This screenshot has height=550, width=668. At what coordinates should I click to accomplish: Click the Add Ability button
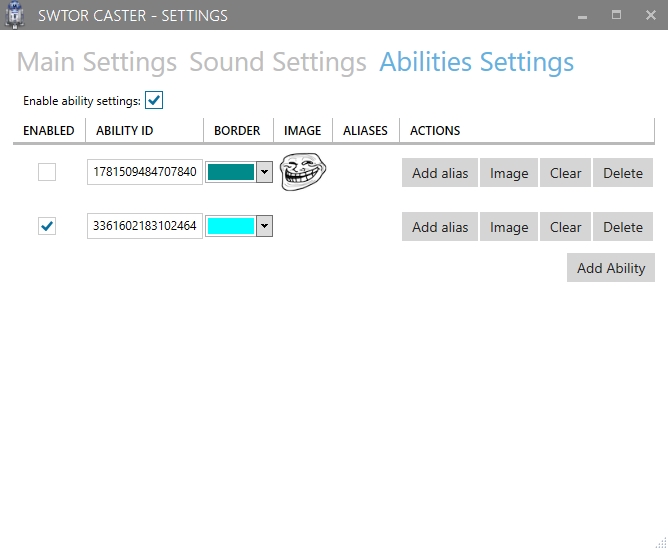pyautogui.click(x=611, y=268)
